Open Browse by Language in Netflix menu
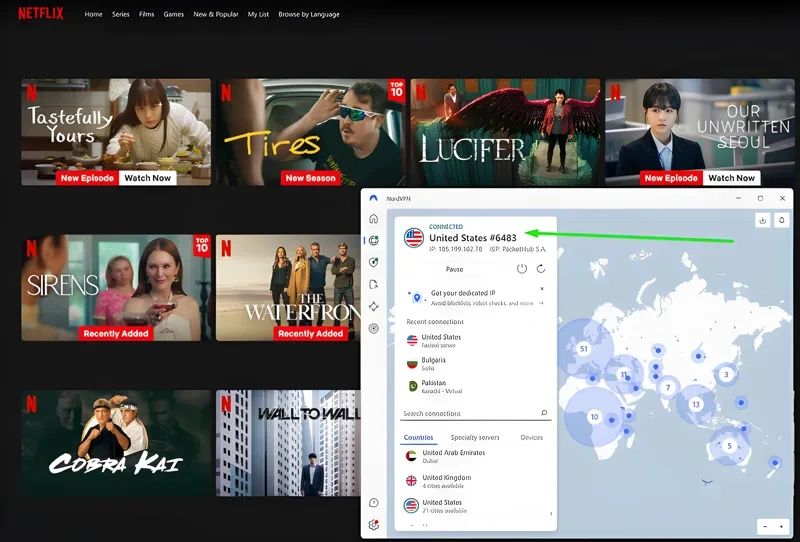This screenshot has height=542, width=800. tap(308, 14)
